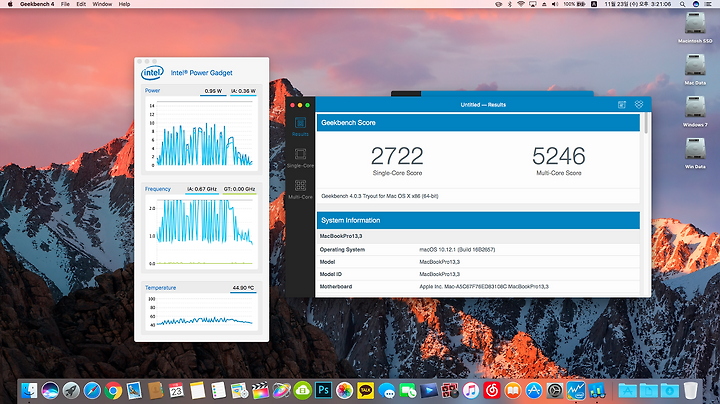Click the Bluetooth menu bar icon

point(510,4)
